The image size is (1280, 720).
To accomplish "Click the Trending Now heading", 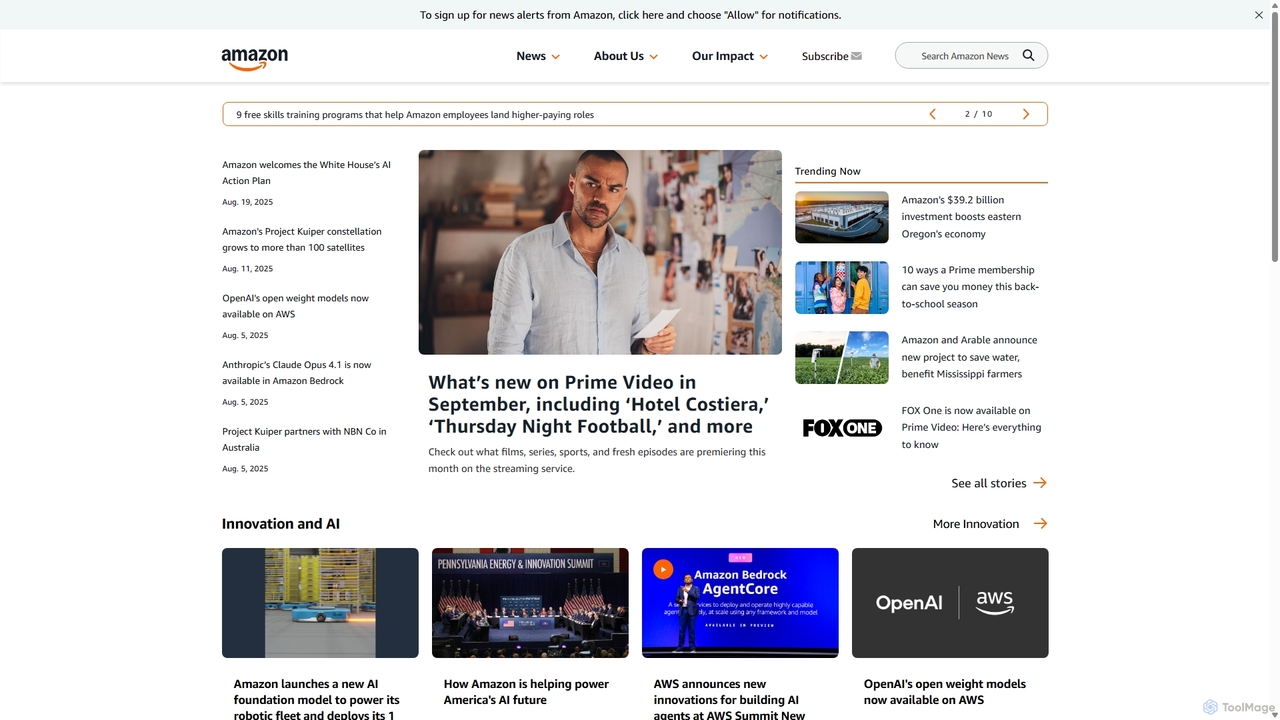I will point(828,171).
